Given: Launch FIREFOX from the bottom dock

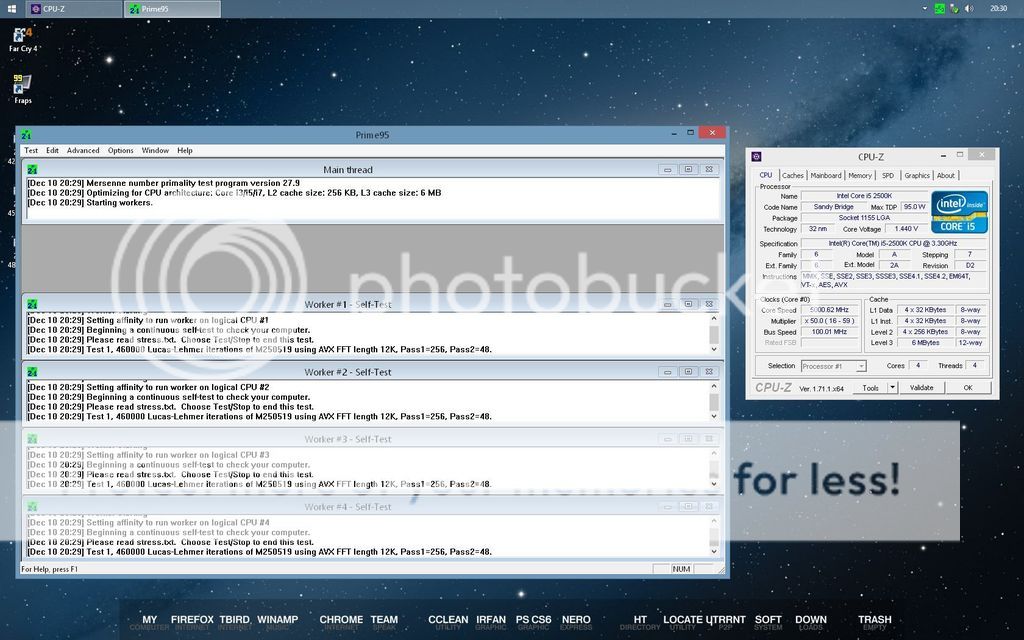Looking at the screenshot, I should [x=192, y=622].
